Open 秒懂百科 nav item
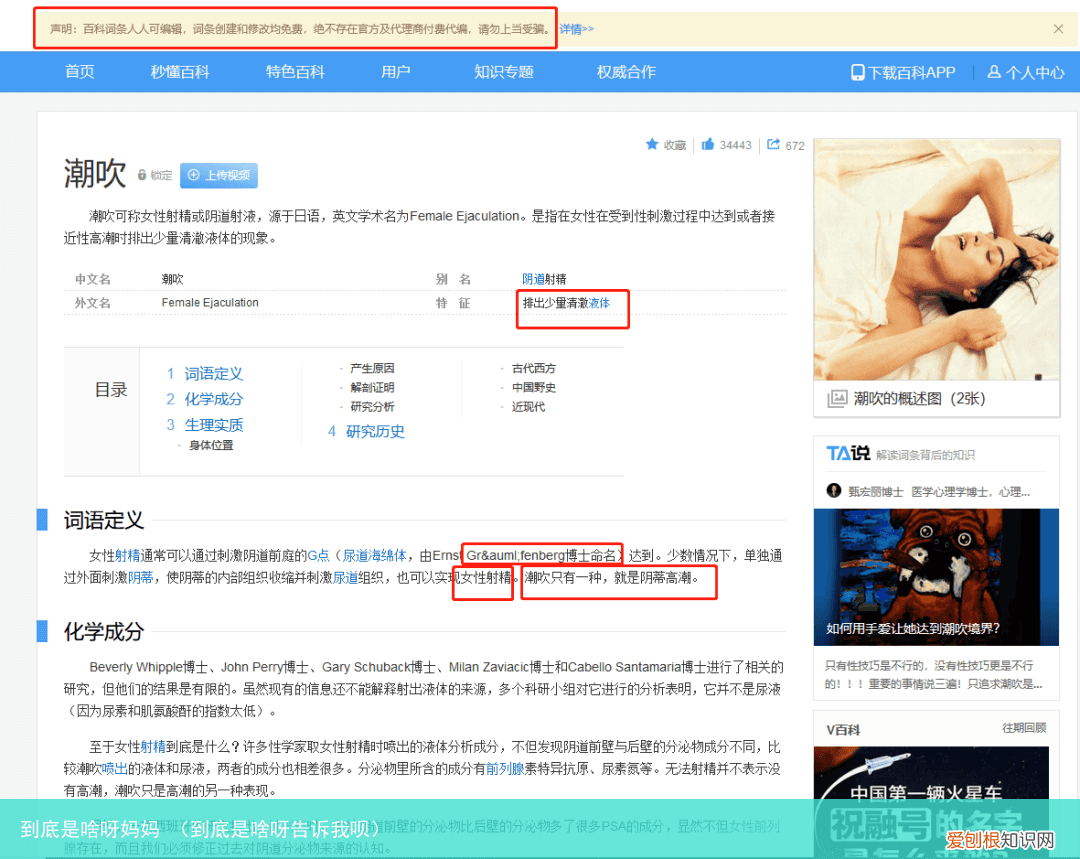Image resolution: width=1080 pixels, height=859 pixels. 180,72
